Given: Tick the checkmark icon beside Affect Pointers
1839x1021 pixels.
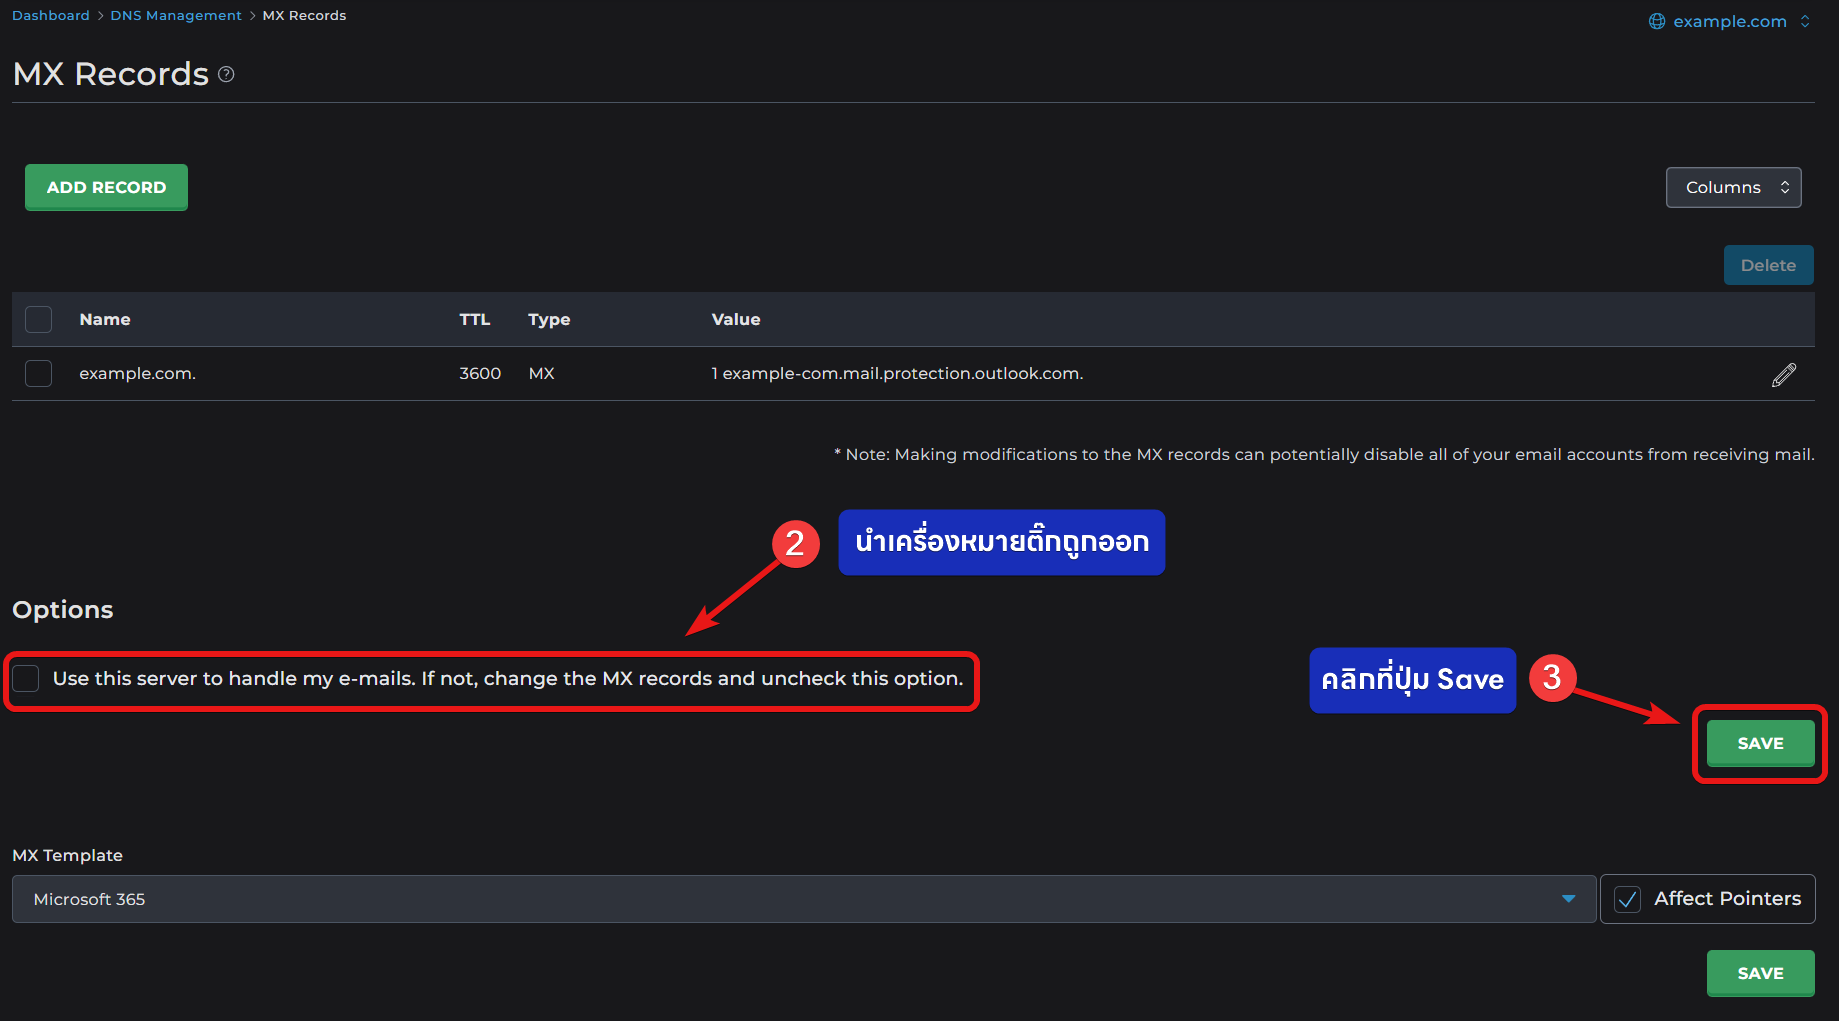Looking at the screenshot, I should coord(1628,899).
